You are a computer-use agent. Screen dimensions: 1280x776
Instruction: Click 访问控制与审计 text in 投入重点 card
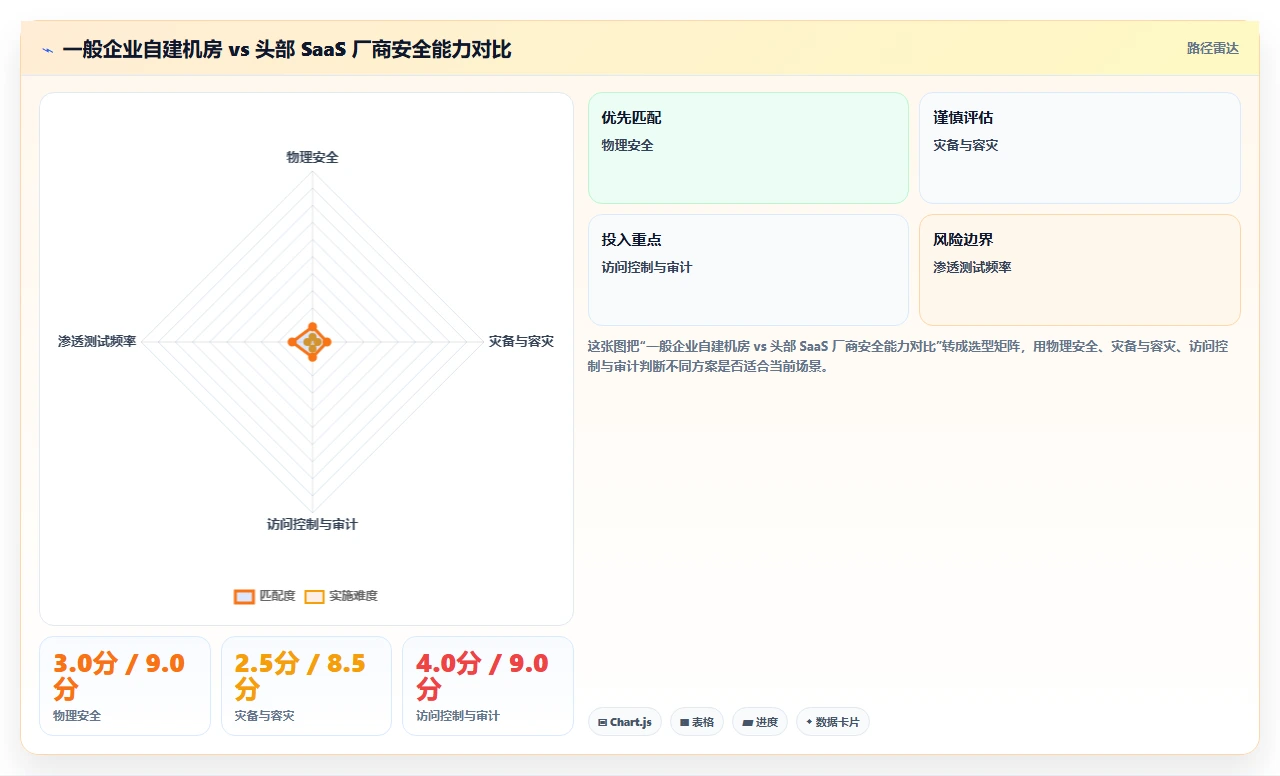646,267
